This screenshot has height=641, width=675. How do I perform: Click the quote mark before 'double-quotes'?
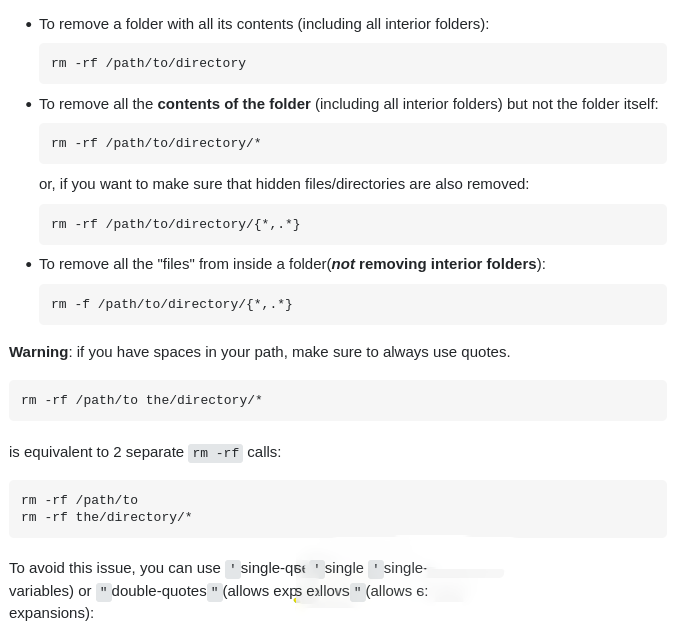click(103, 591)
